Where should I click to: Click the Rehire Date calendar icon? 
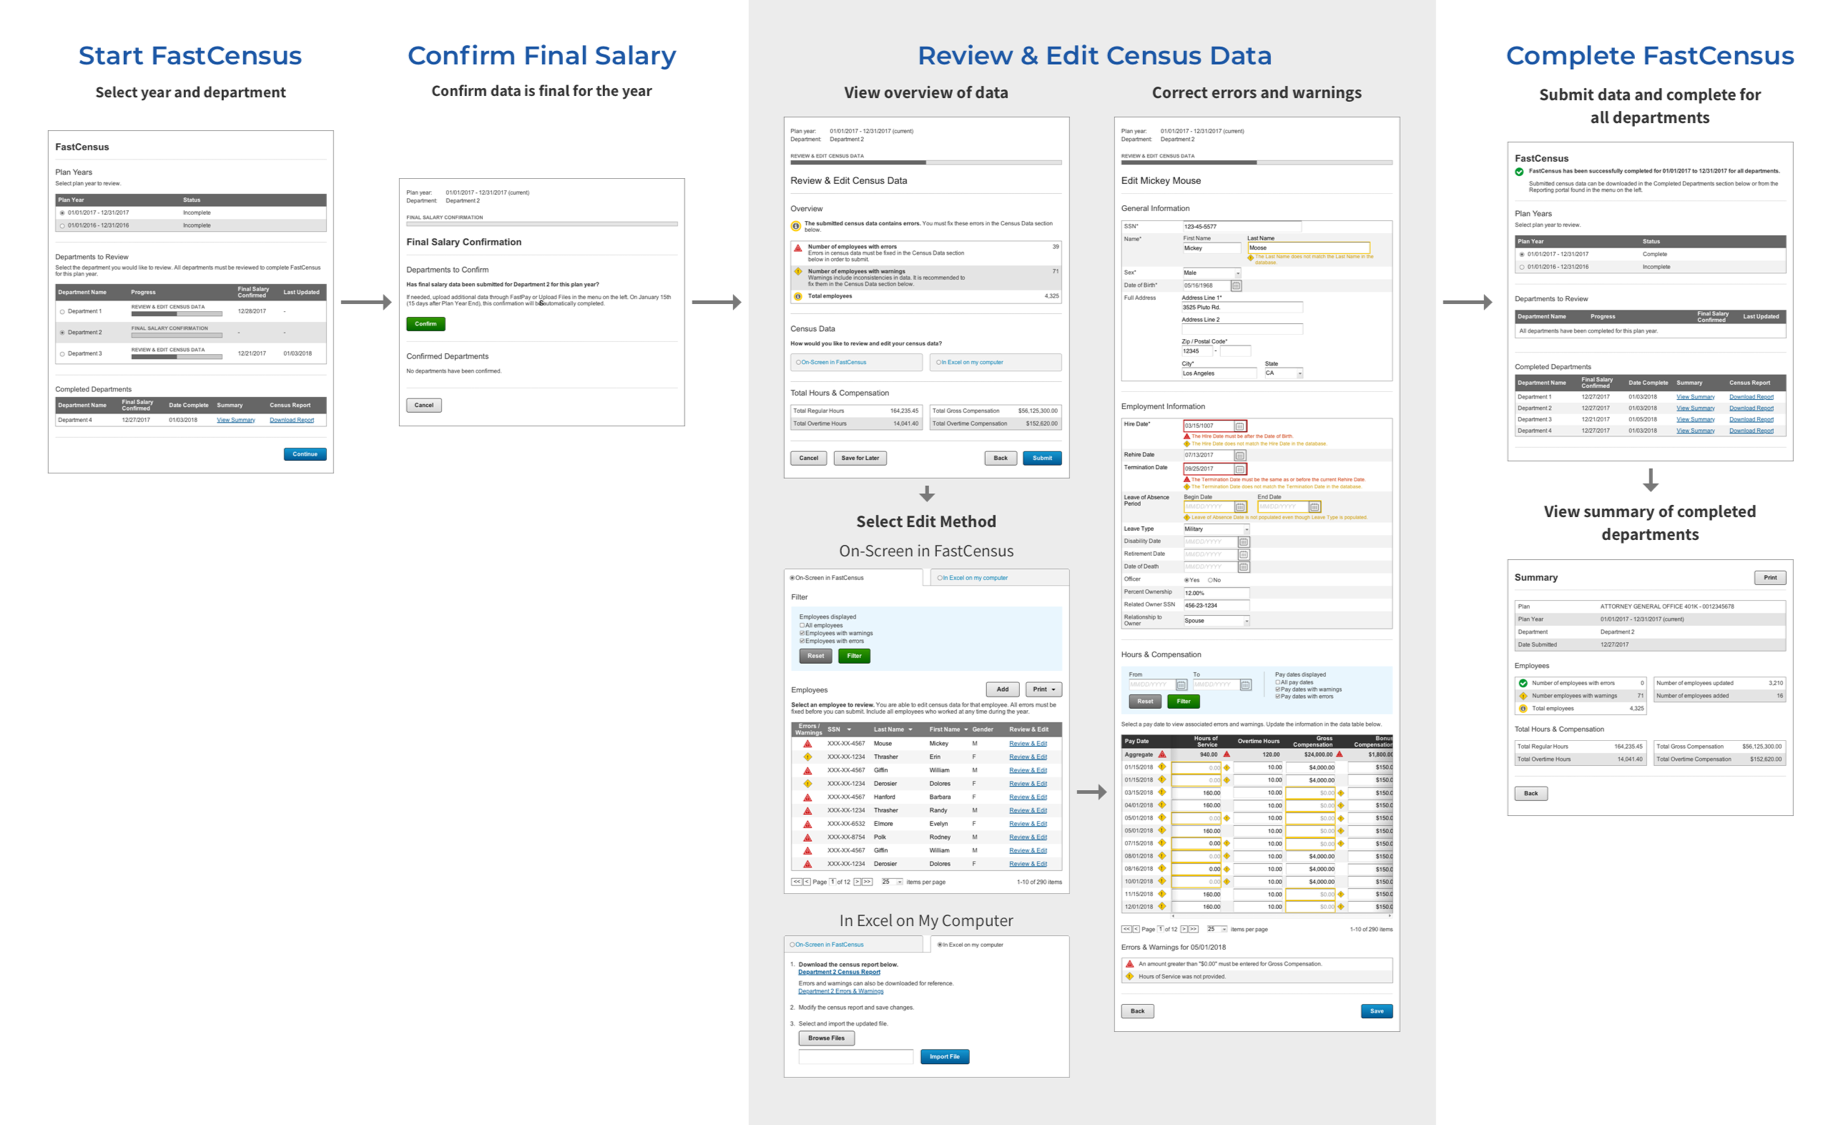[x=1239, y=455]
